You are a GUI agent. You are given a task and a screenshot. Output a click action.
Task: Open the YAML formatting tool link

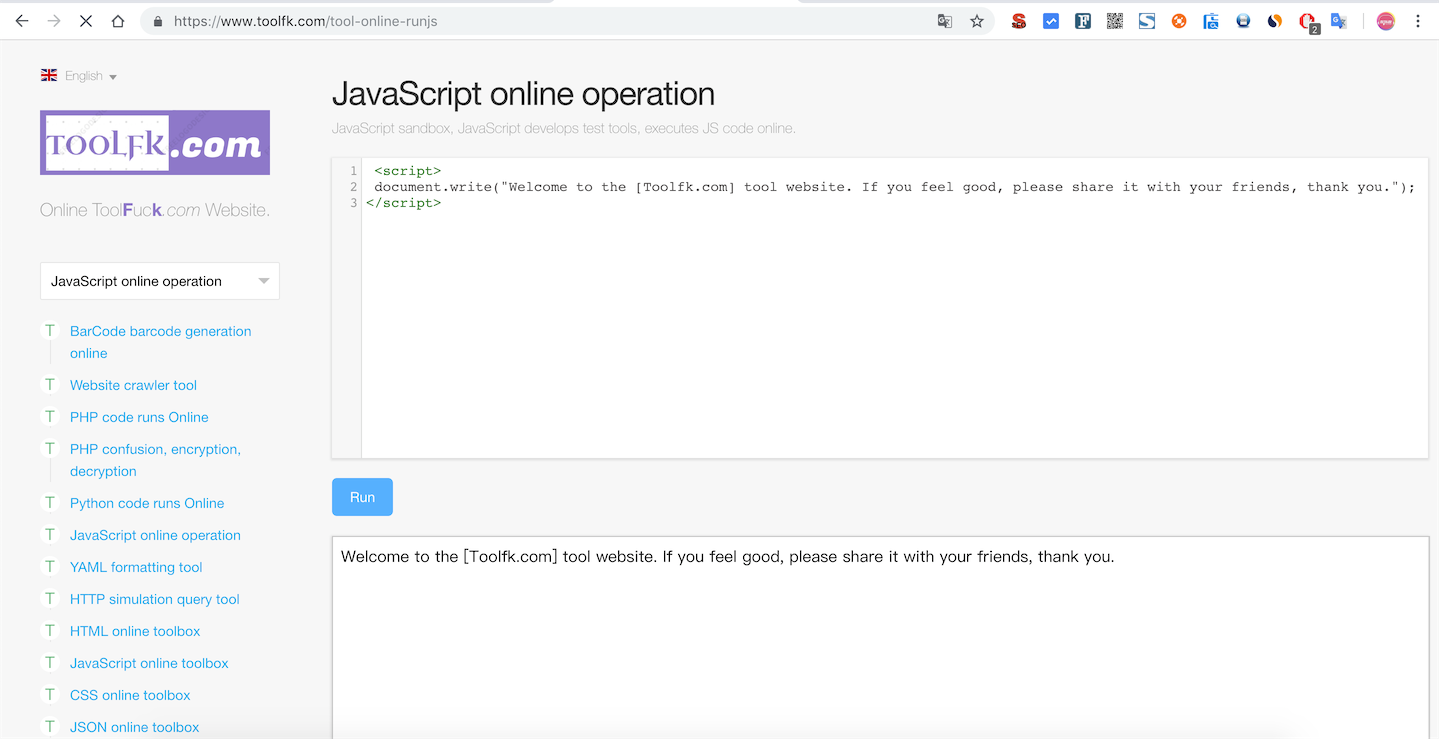[x=136, y=567]
